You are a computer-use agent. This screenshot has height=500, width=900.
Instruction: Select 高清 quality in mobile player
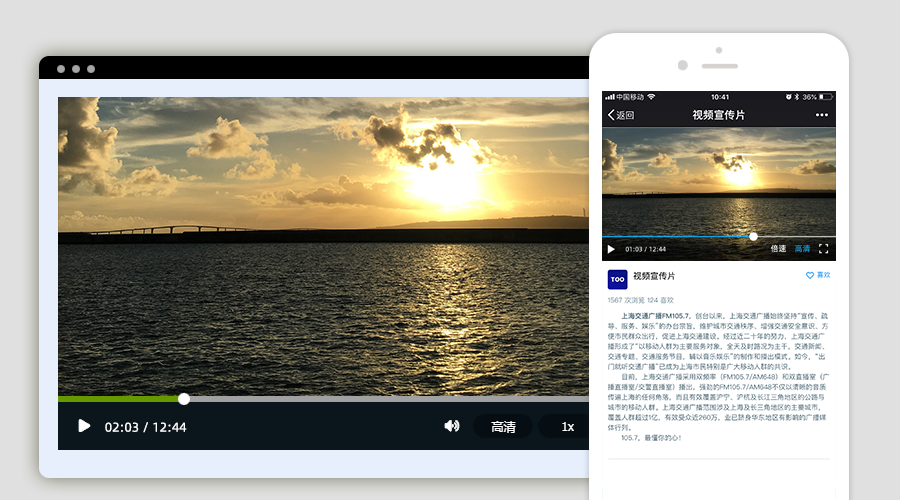point(802,248)
